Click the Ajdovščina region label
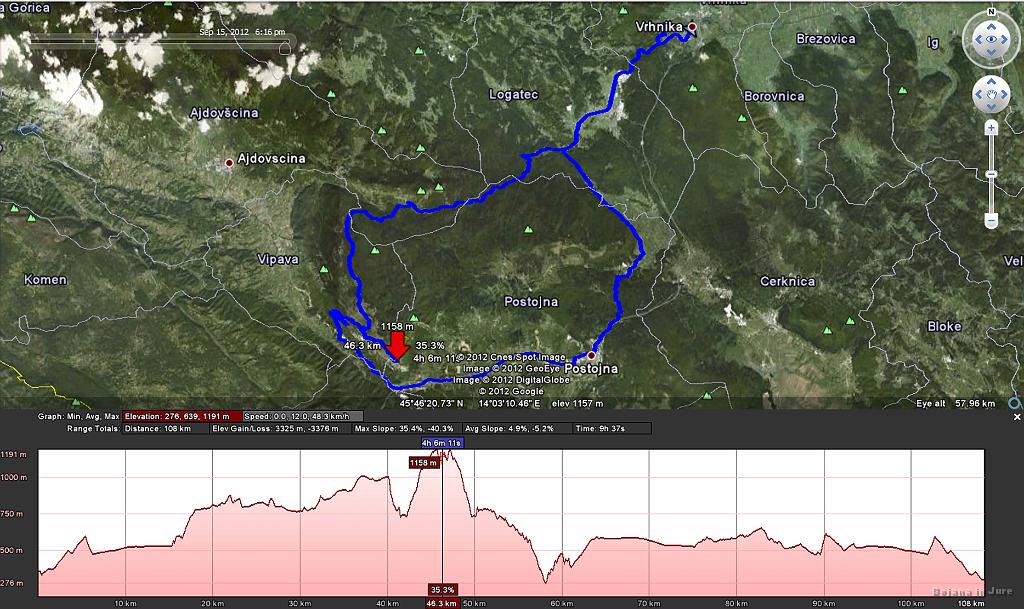 (224, 113)
